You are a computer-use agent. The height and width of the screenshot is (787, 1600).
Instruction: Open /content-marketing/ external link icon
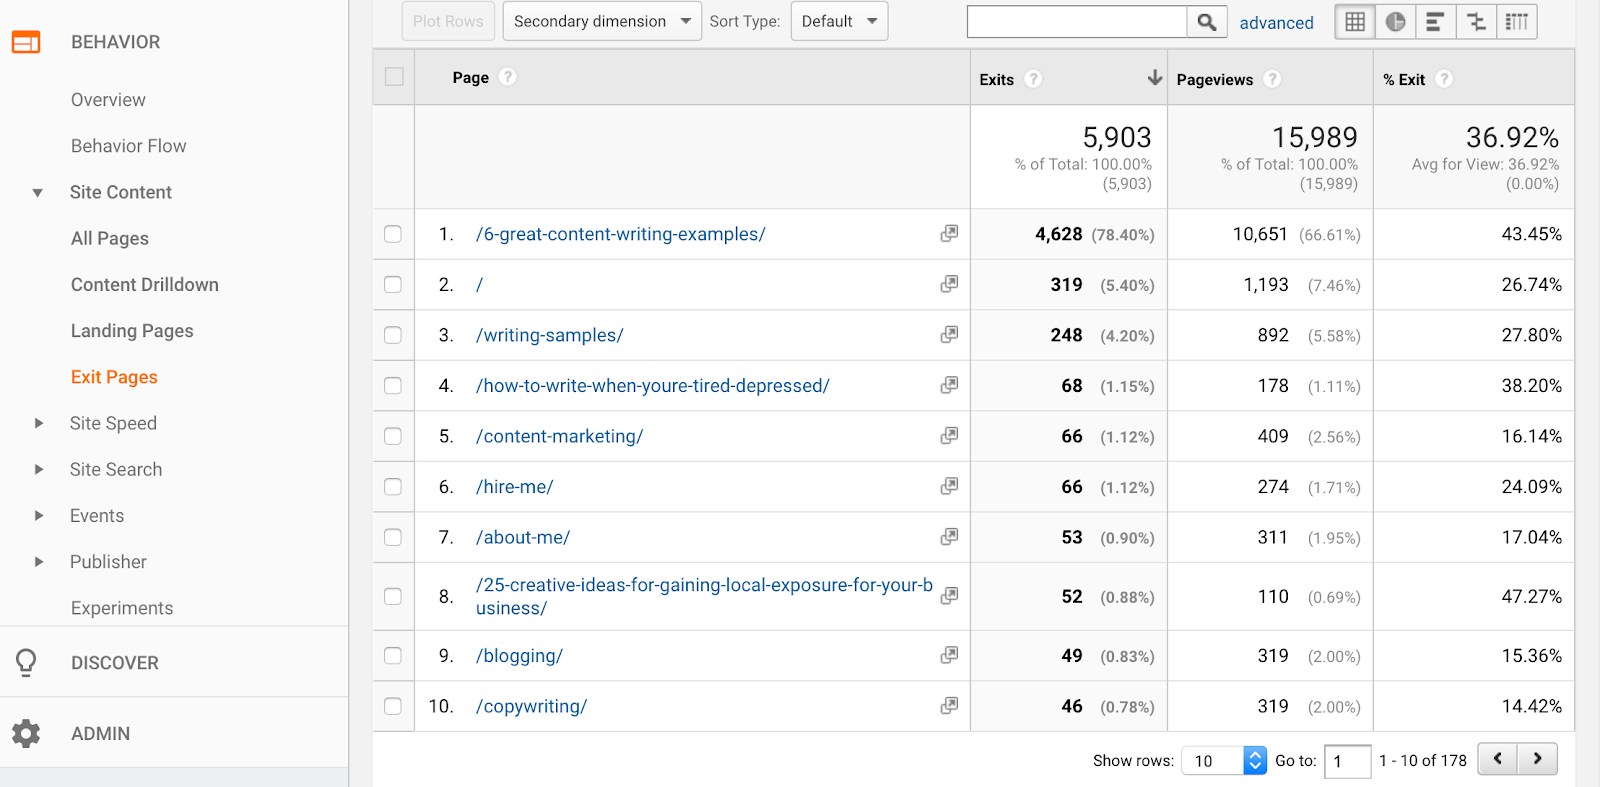949,435
